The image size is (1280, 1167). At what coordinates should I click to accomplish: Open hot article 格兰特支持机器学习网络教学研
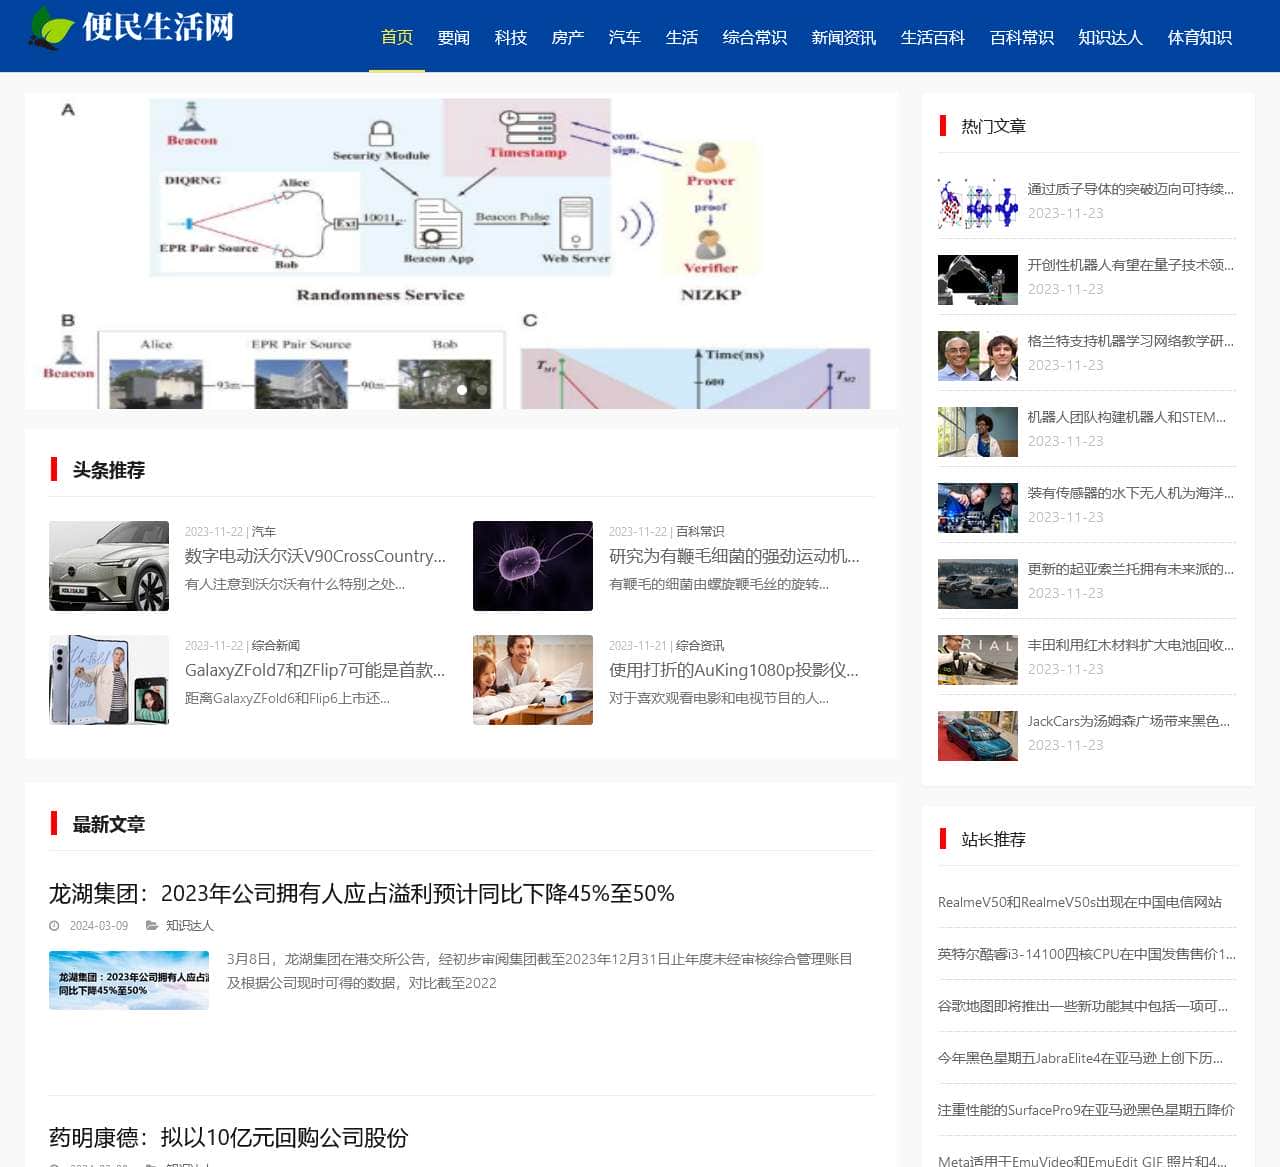click(x=1131, y=341)
